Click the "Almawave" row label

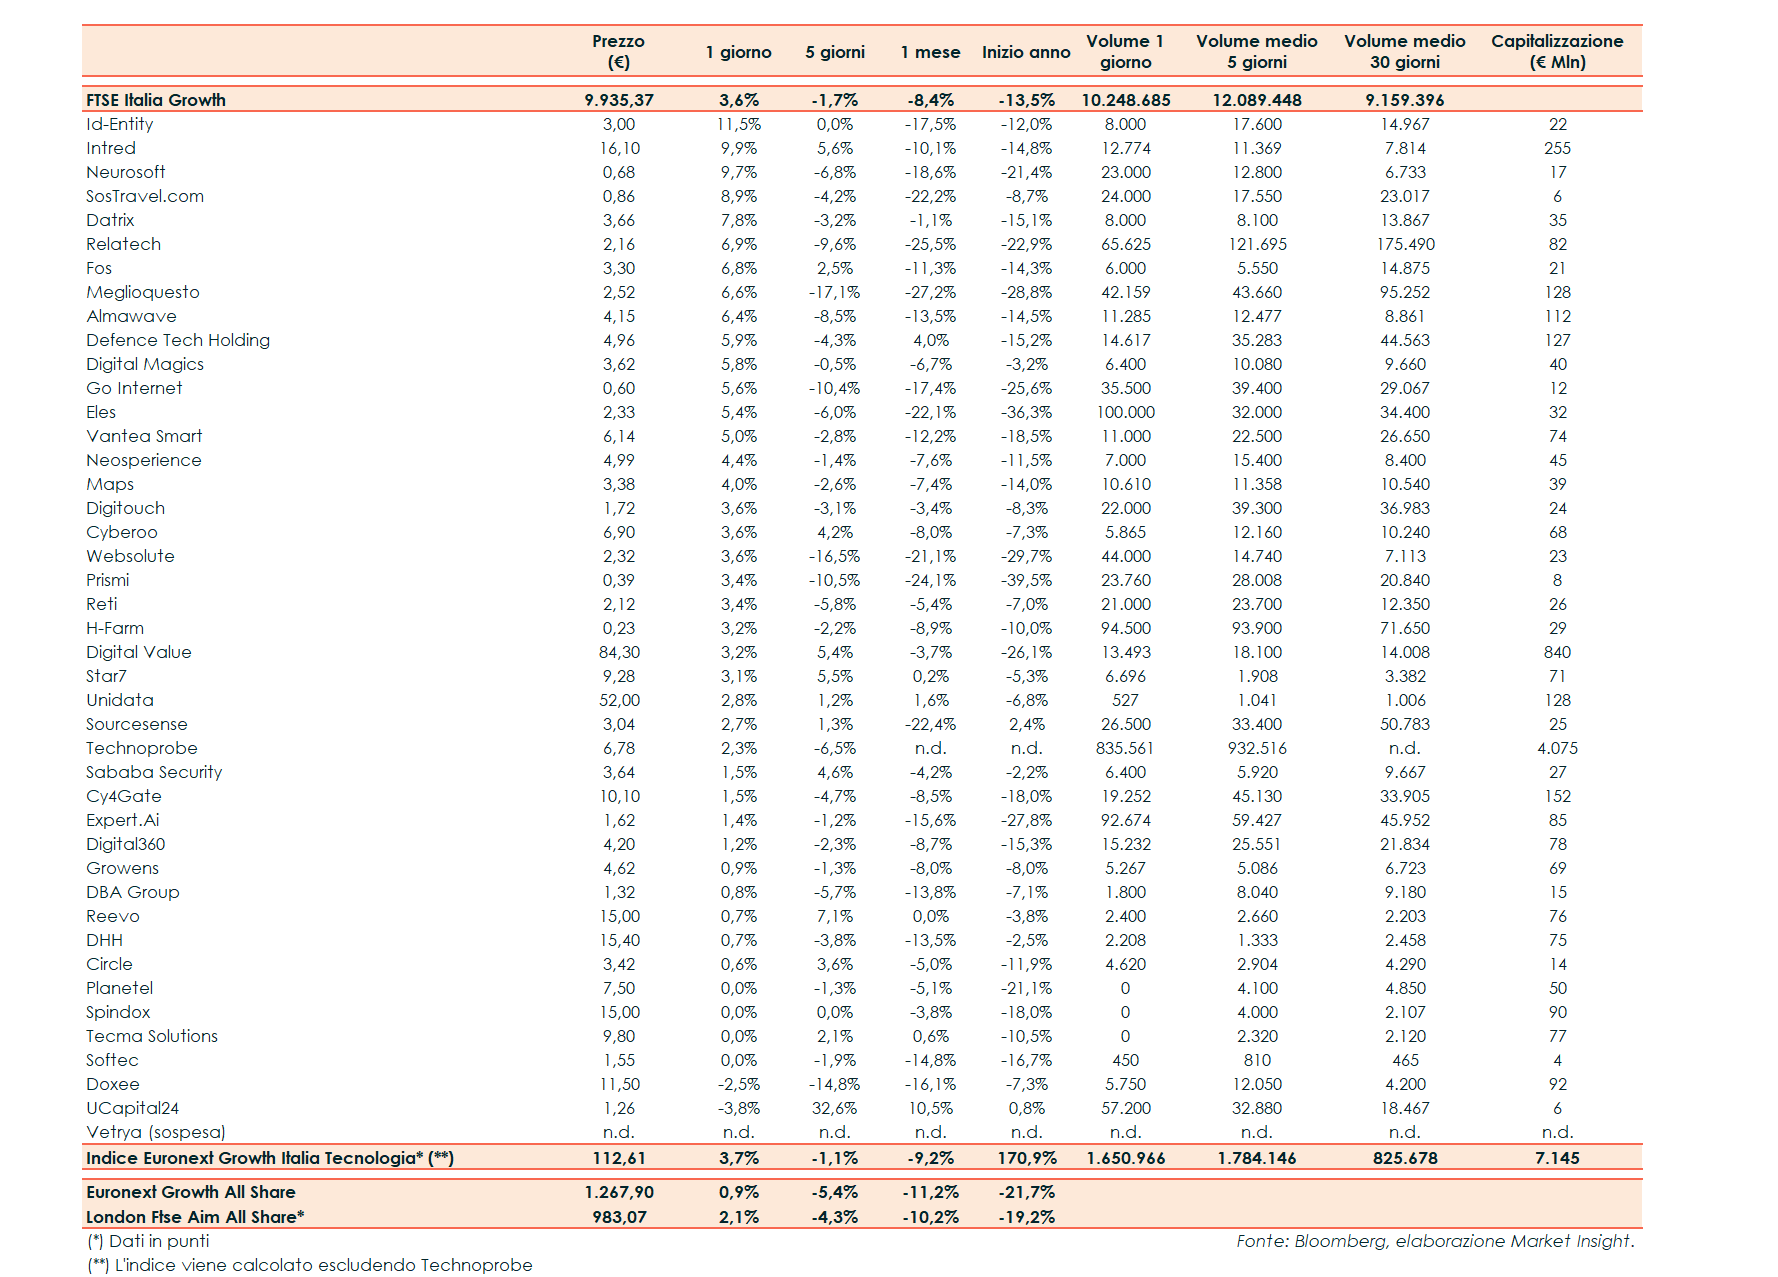(x=132, y=316)
